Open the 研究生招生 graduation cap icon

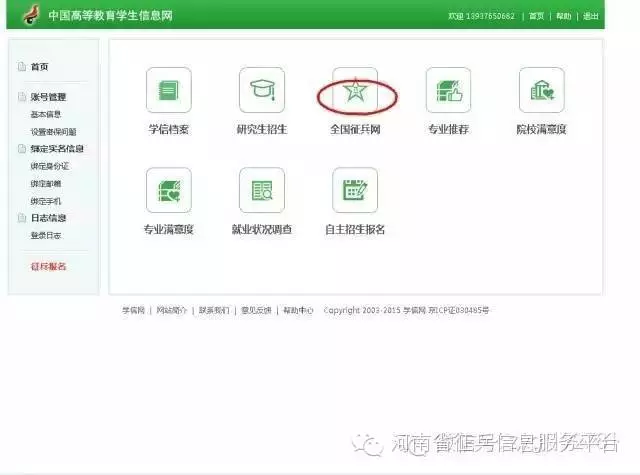[x=262, y=90]
